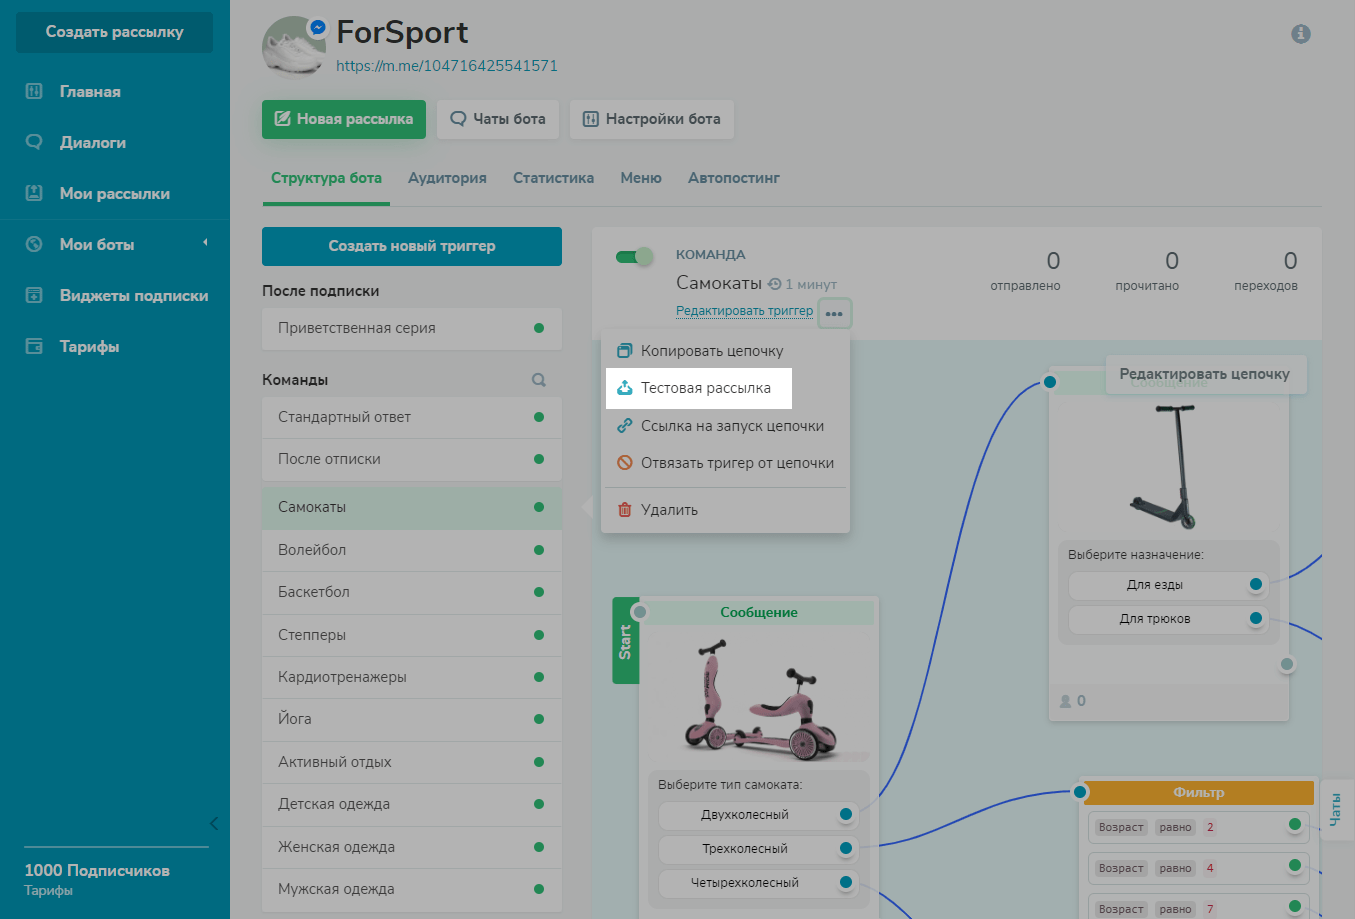Image resolution: width=1355 pixels, height=919 pixels.
Task: Switch to the Аудитория tab
Action: pos(447,178)
